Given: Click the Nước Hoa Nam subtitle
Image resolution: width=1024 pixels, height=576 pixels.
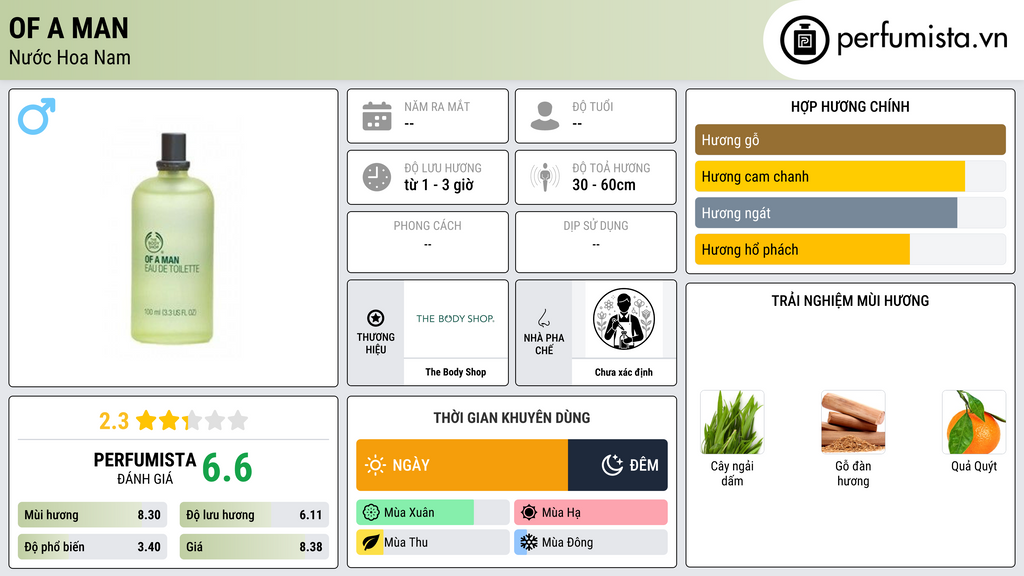Looking at the screenshot, I should (70, 57).
